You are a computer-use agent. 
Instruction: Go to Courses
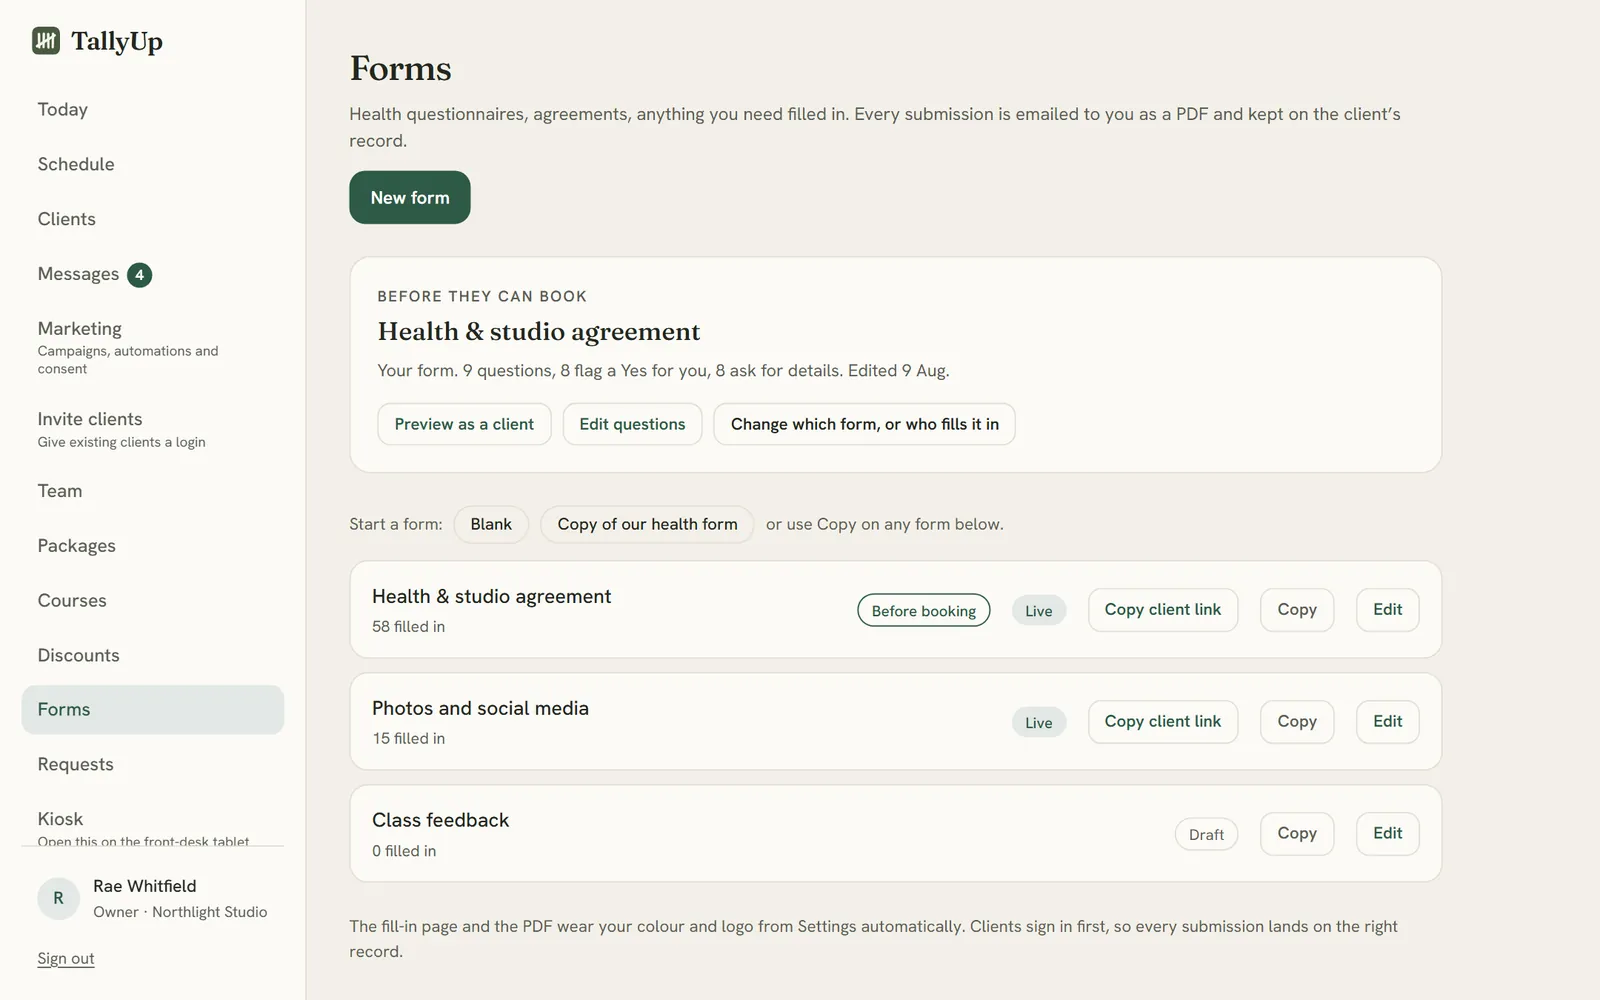[72, 601]
